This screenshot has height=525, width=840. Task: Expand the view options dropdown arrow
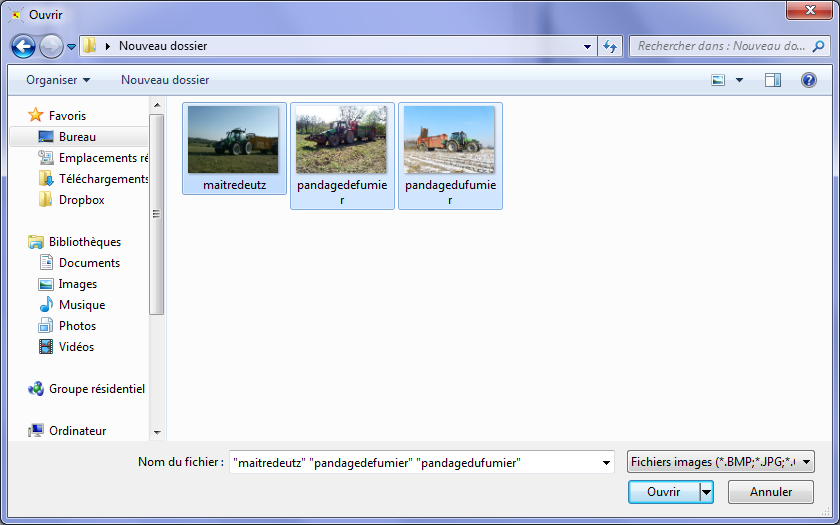click(740, 80)
